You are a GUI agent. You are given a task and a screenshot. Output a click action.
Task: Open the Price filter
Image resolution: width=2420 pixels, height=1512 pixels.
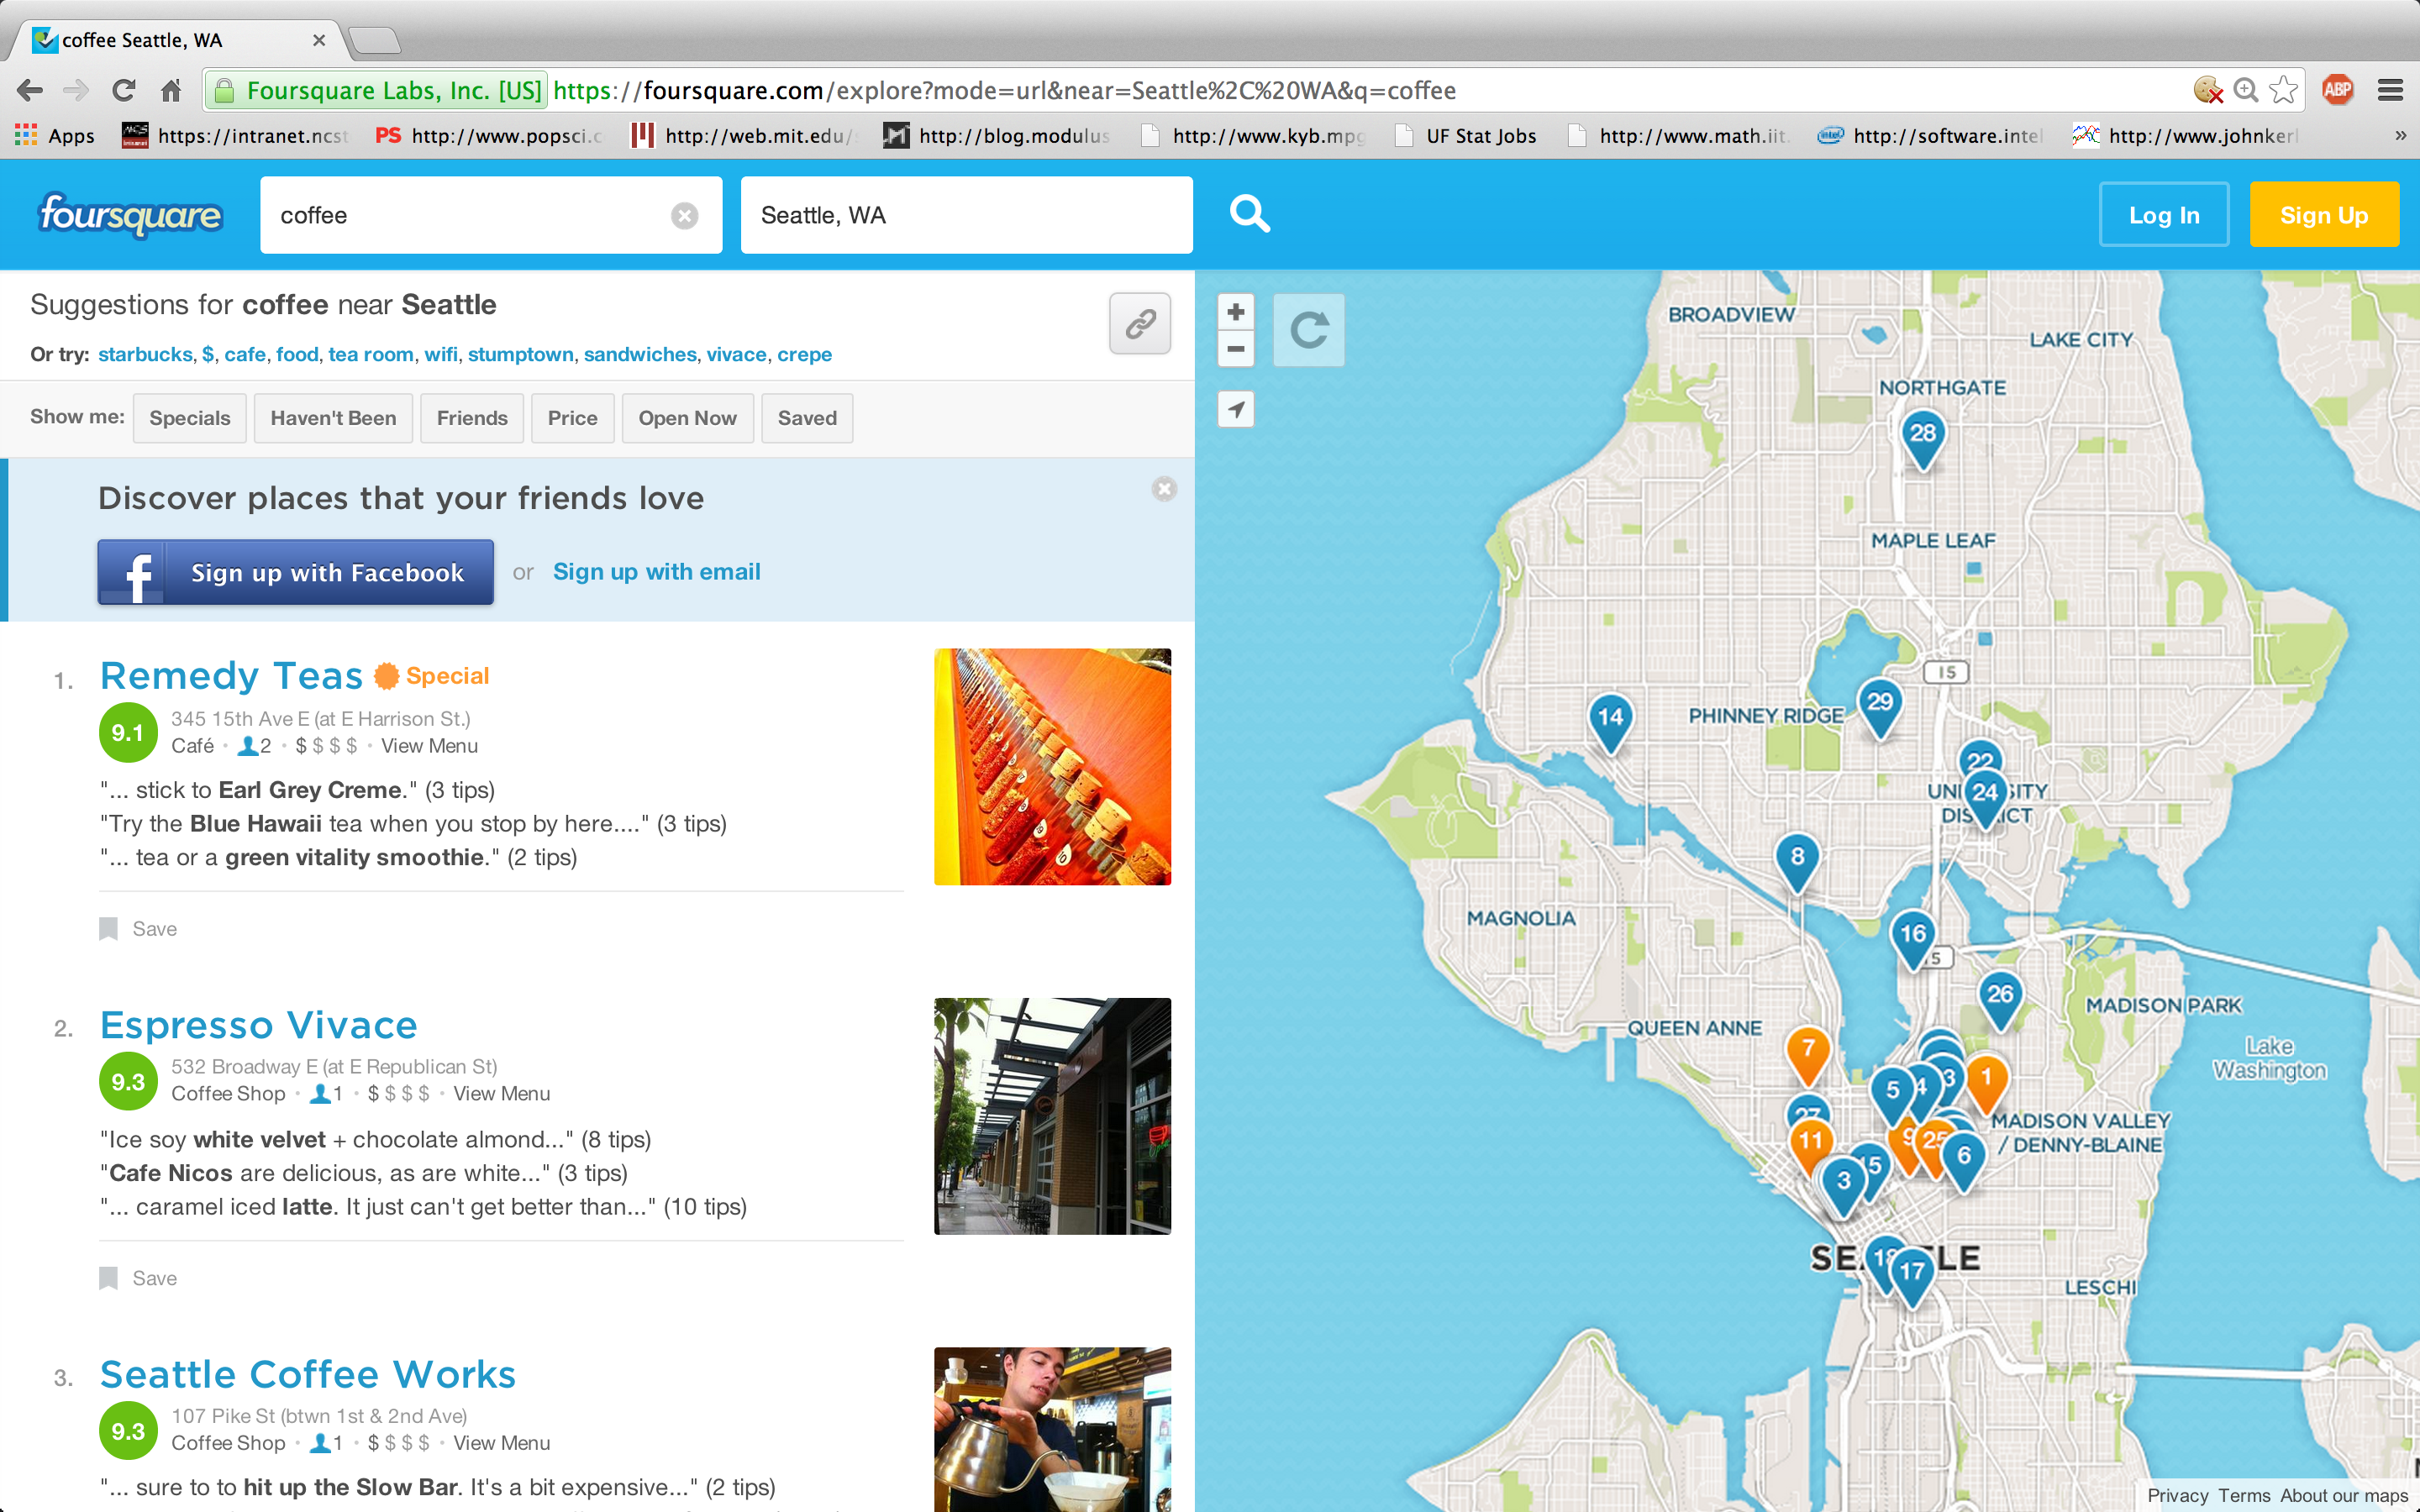(572, 418)
